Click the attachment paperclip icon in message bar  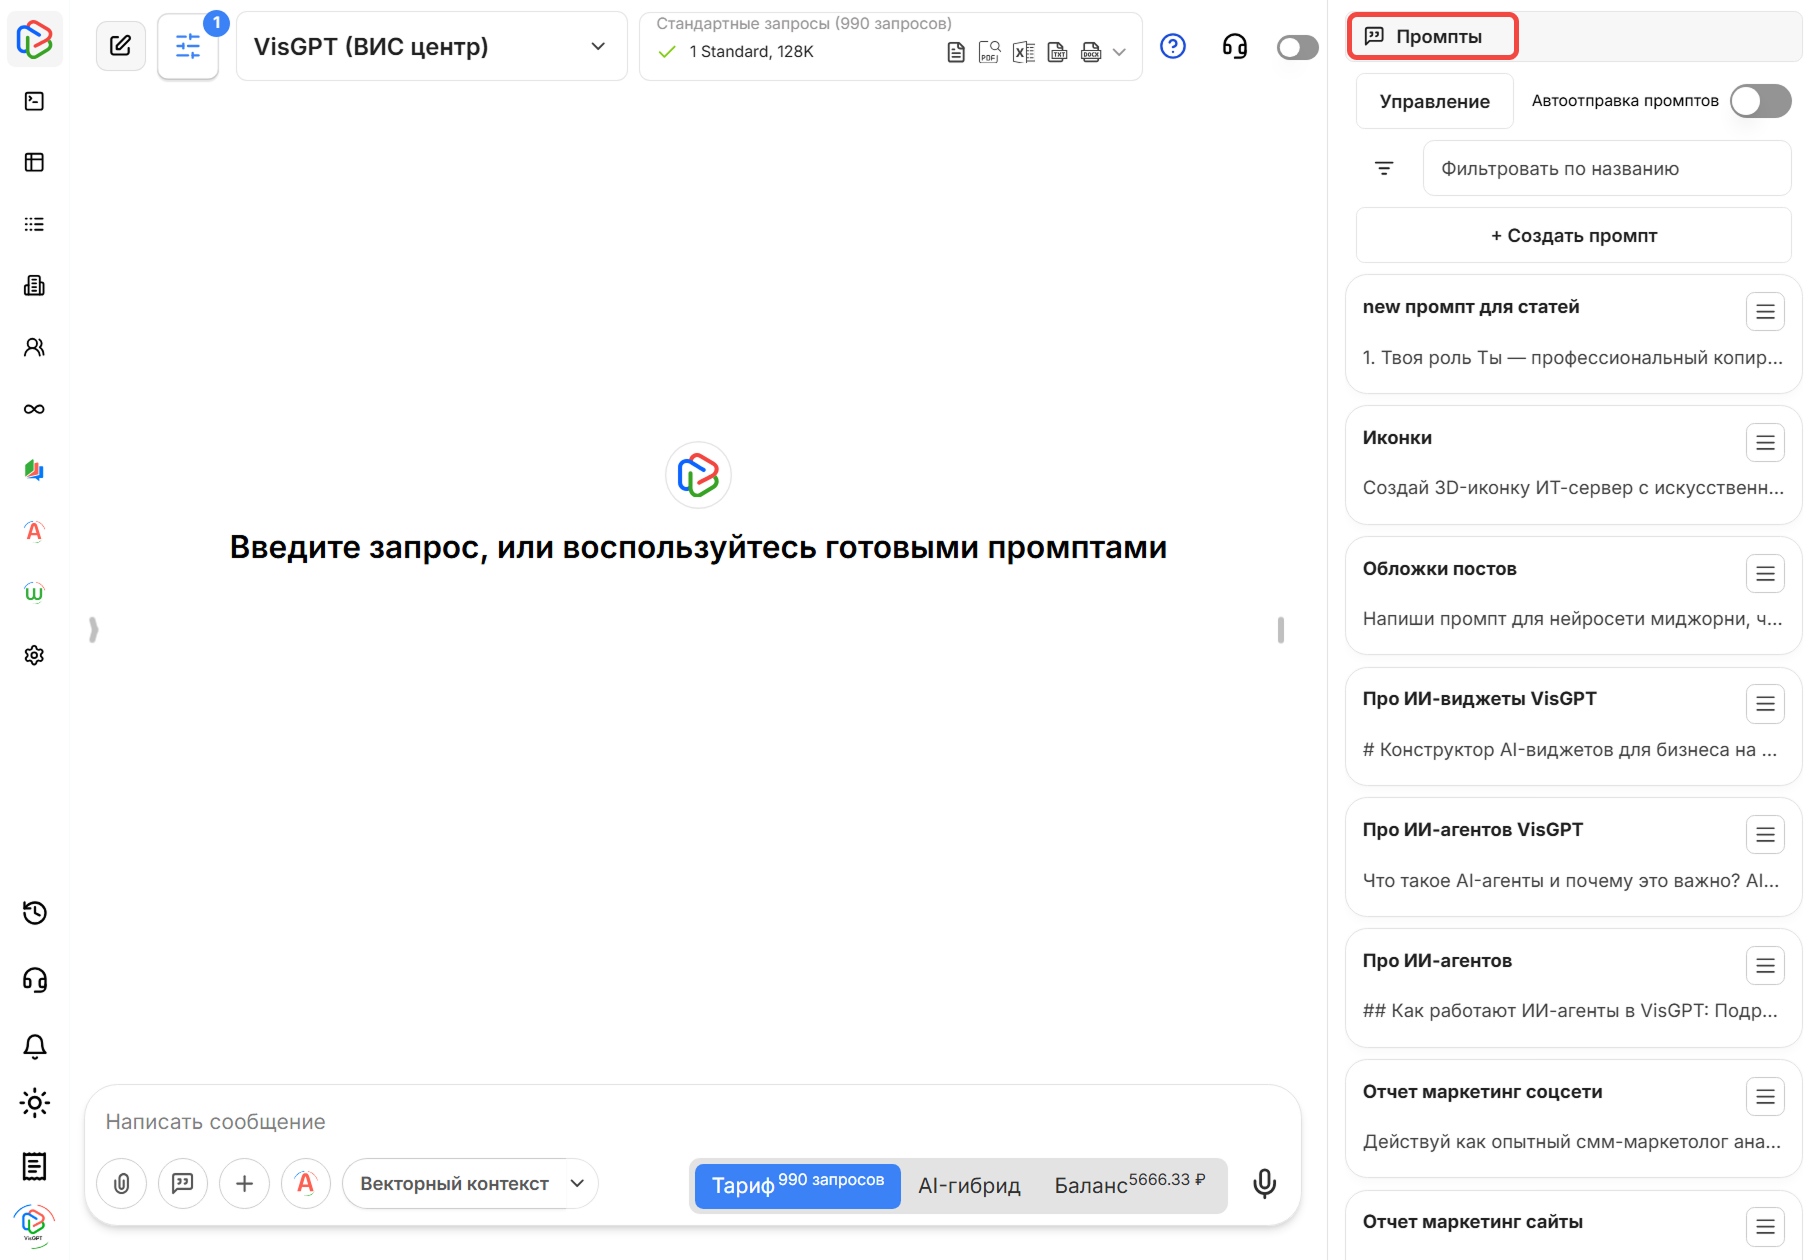click(121, 1183)
